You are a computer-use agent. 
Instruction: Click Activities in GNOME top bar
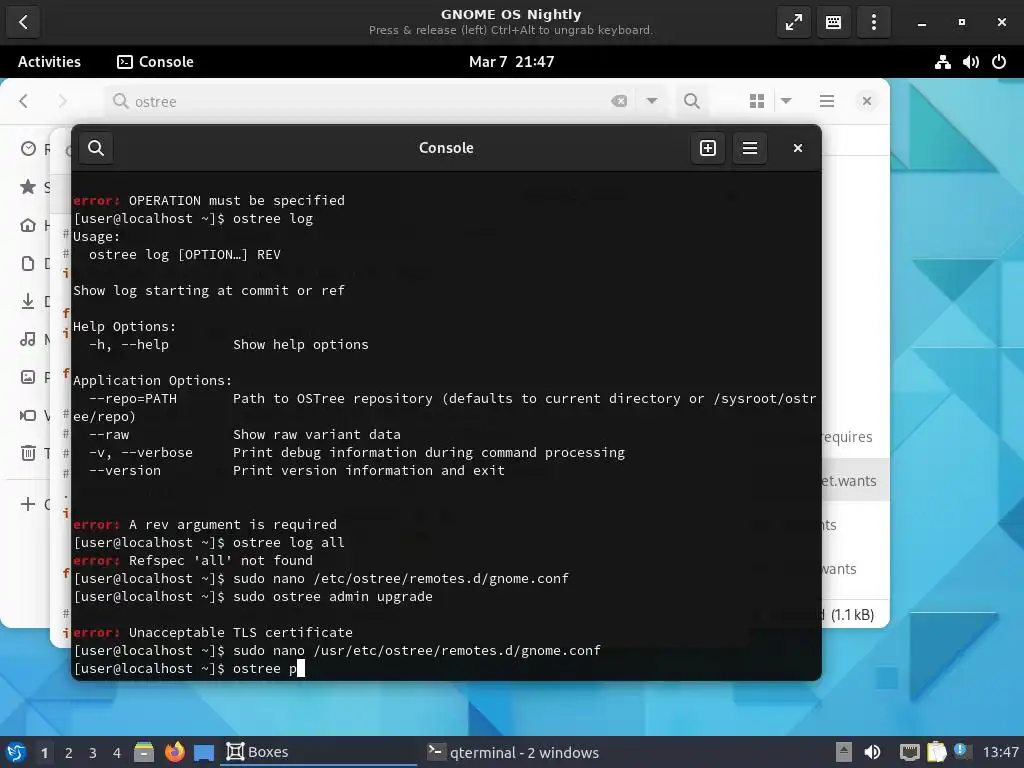[x=49, y=62]
